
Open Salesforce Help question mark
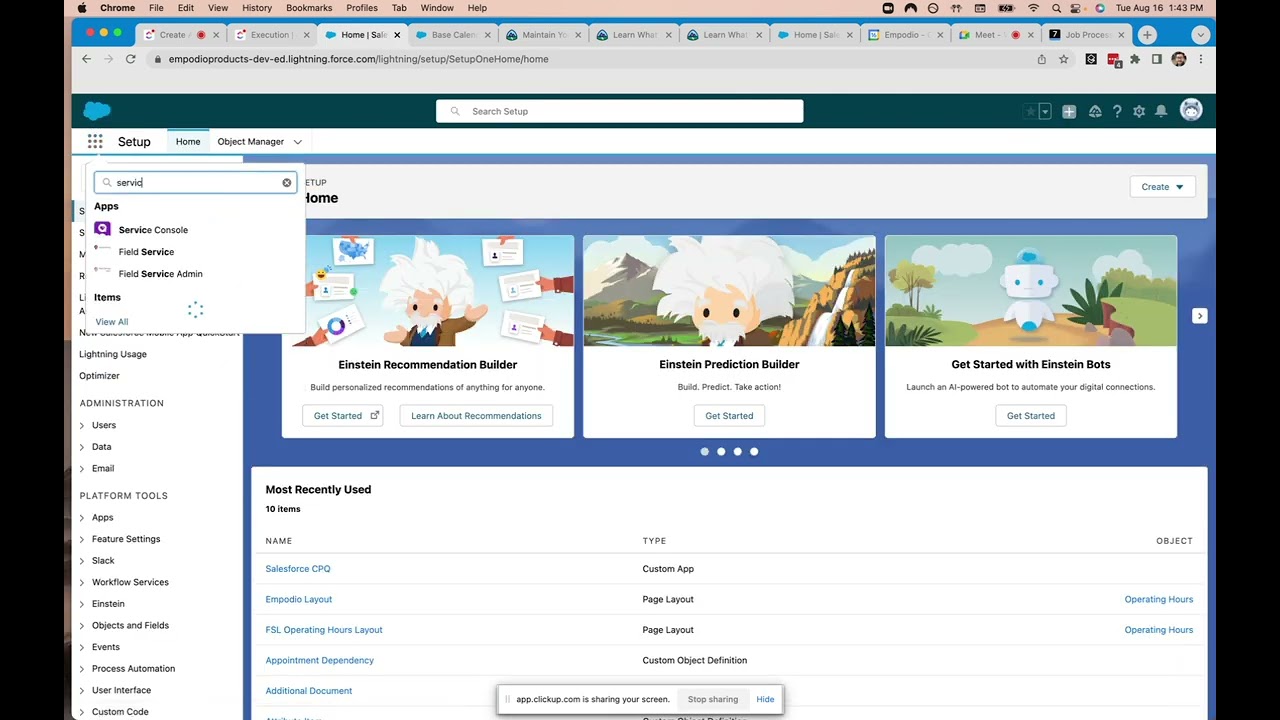click(x=1117, y=112)
